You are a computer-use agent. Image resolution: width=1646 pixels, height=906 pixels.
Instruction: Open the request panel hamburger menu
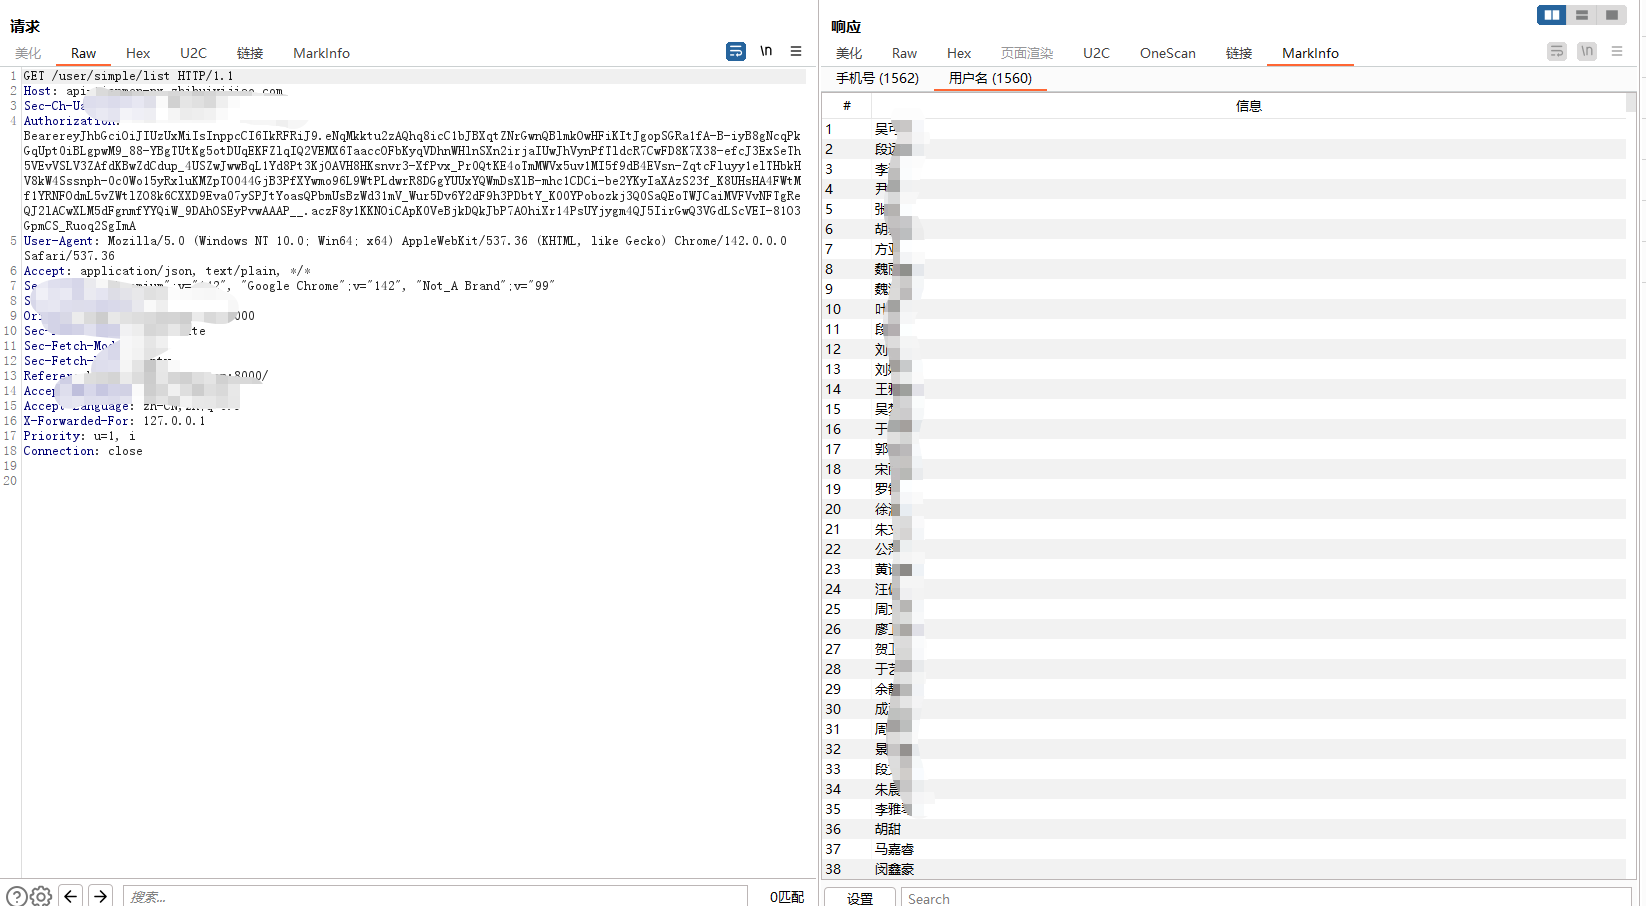click(x=796, y=51)
